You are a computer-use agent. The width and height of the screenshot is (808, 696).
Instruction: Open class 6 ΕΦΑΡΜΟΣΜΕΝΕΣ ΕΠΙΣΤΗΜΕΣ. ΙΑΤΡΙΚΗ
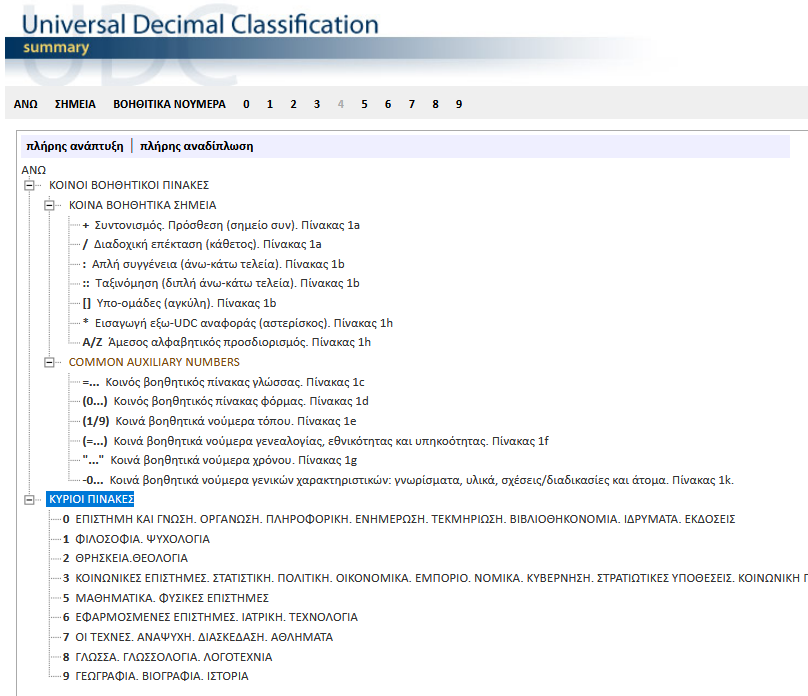pyautogui.click(x=210, y=617)
